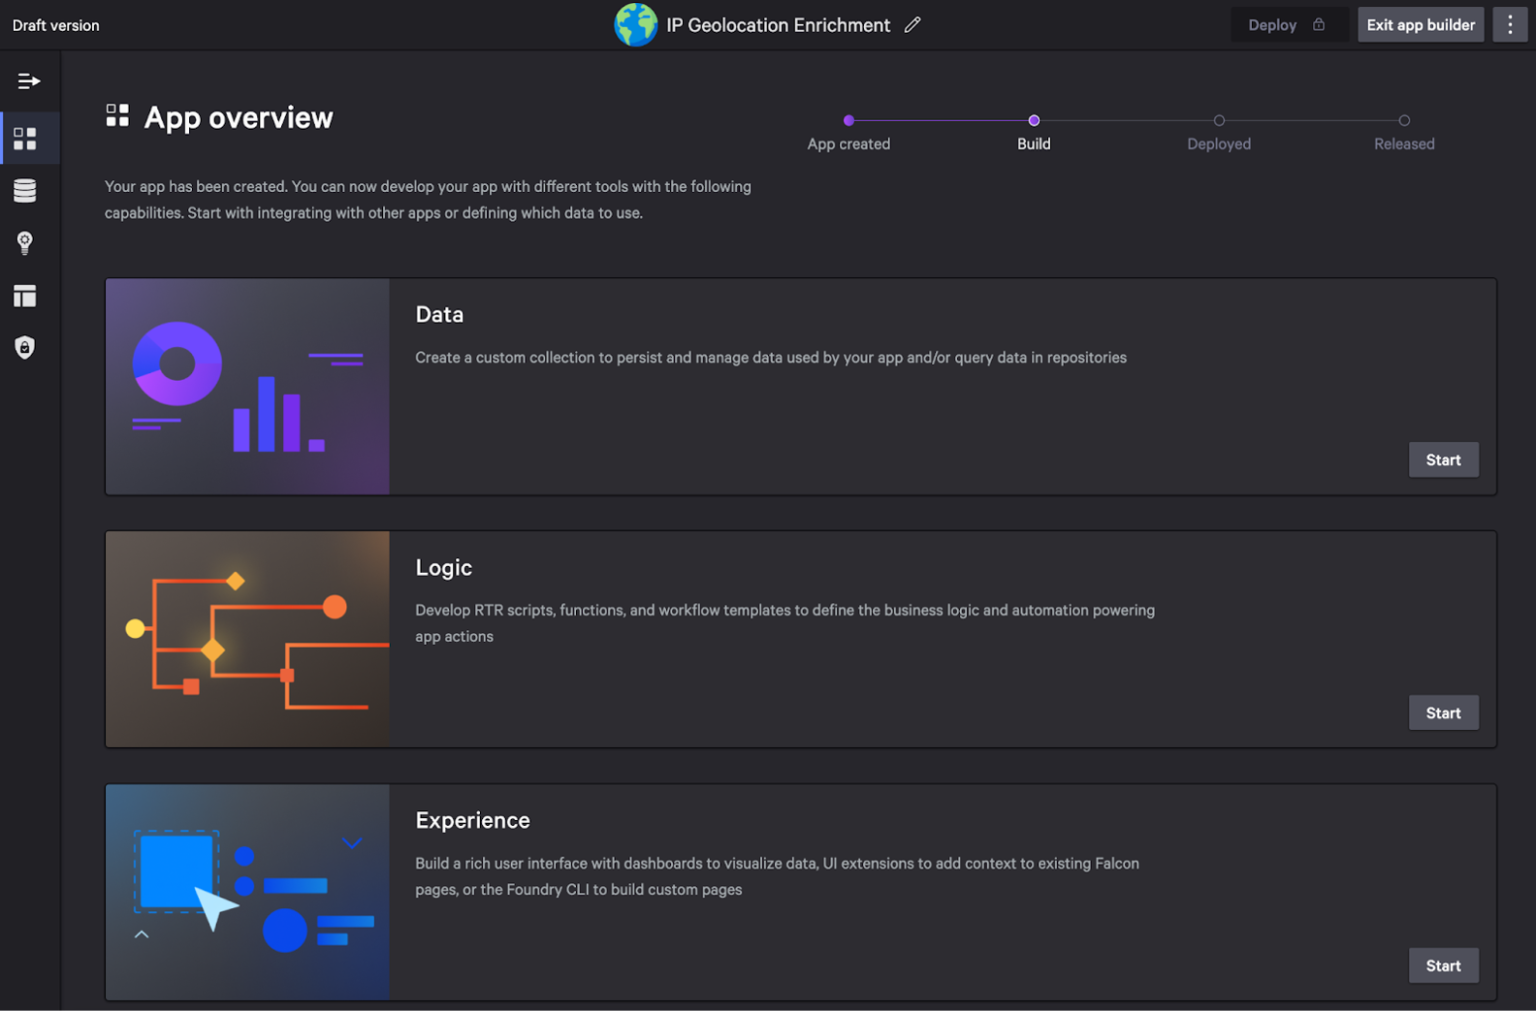Click the Draft version label
Image resolution: width=1536 pixels, height=1011 pixels.
(x=55, y=24)
